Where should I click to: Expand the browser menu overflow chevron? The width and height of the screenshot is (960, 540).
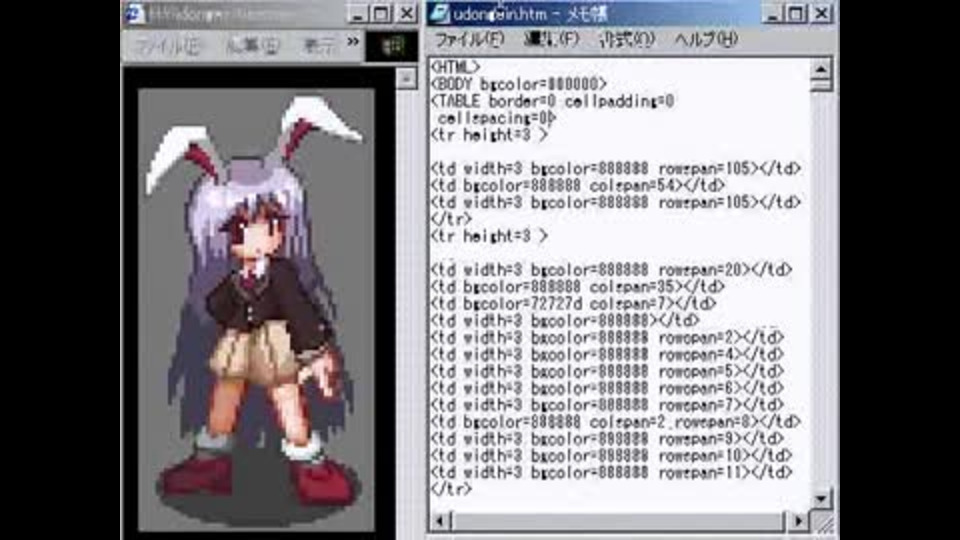coord(353,42)
